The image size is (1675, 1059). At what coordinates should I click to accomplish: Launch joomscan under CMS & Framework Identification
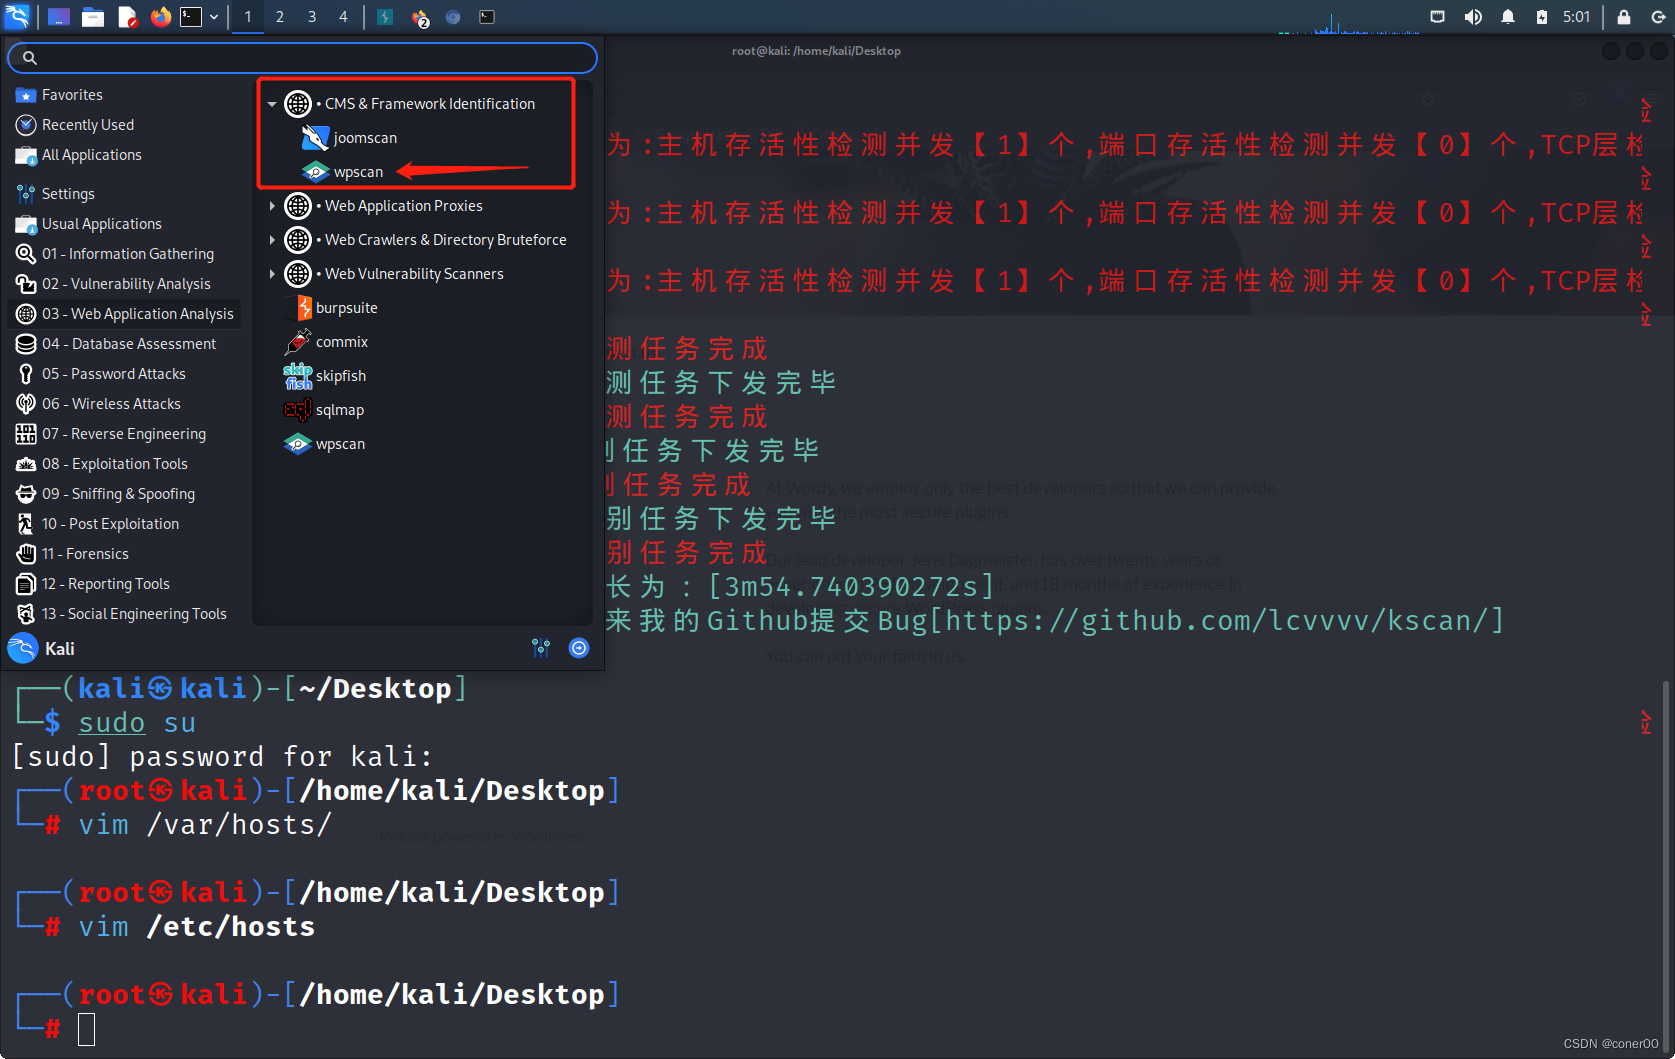point(349,138)
